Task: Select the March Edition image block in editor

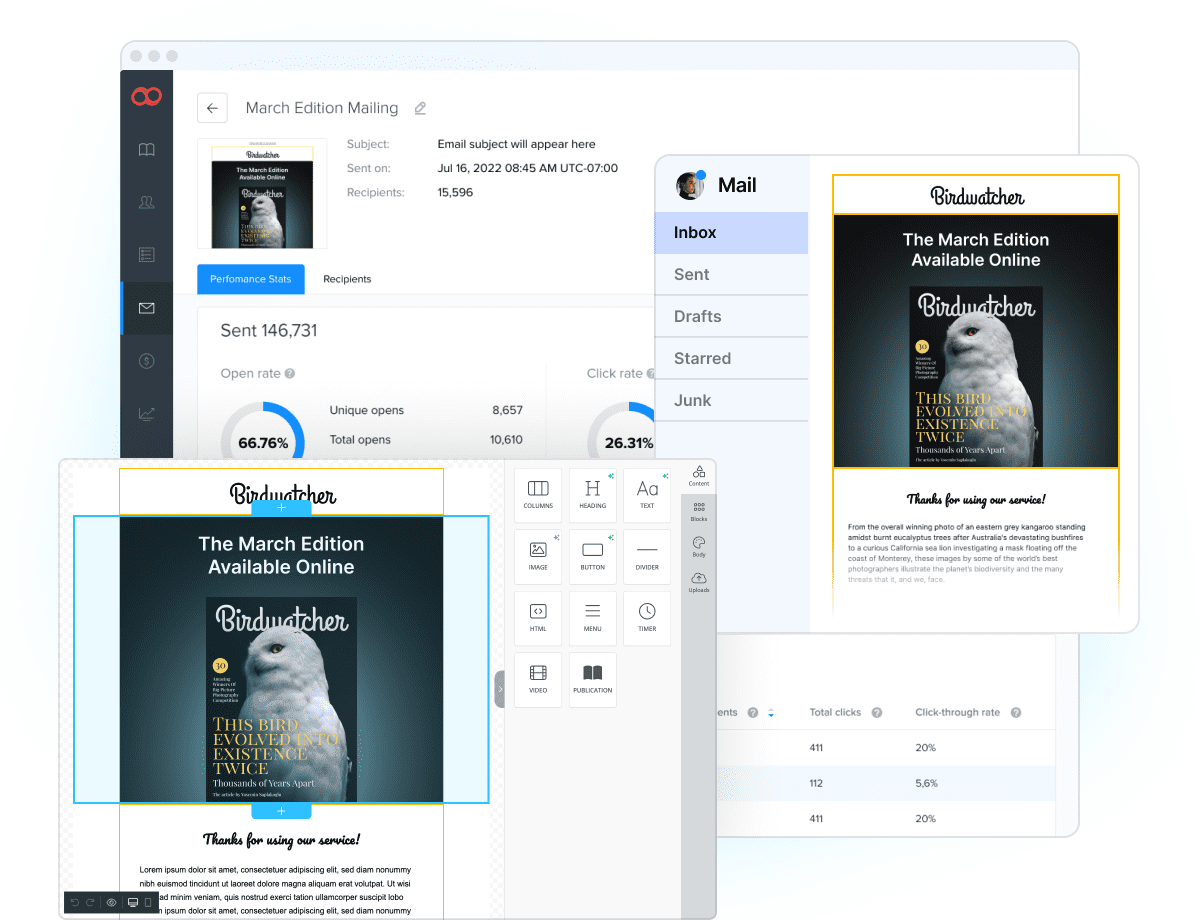Action: click(x=281, y=660)
